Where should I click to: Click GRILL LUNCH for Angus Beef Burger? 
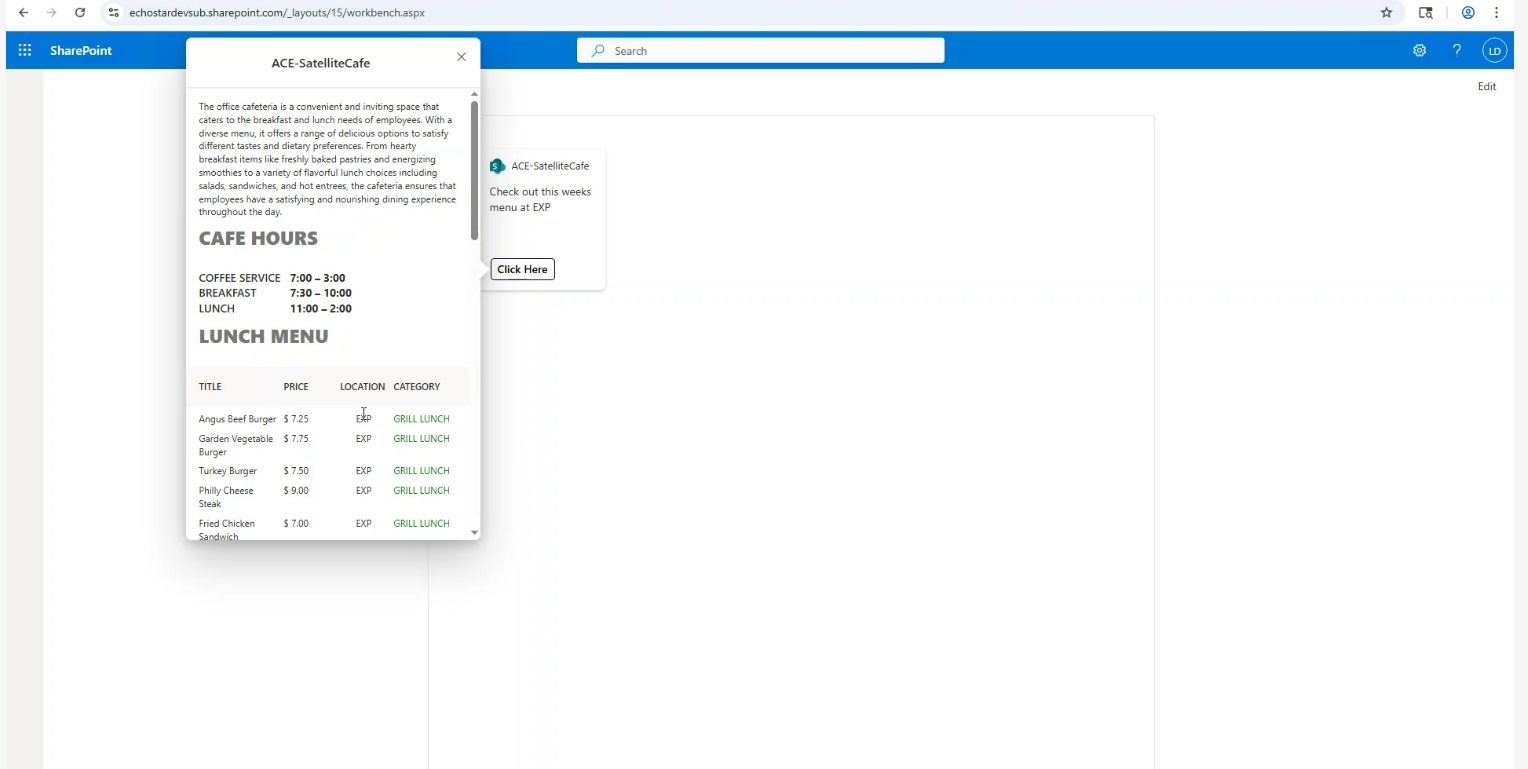421,419
